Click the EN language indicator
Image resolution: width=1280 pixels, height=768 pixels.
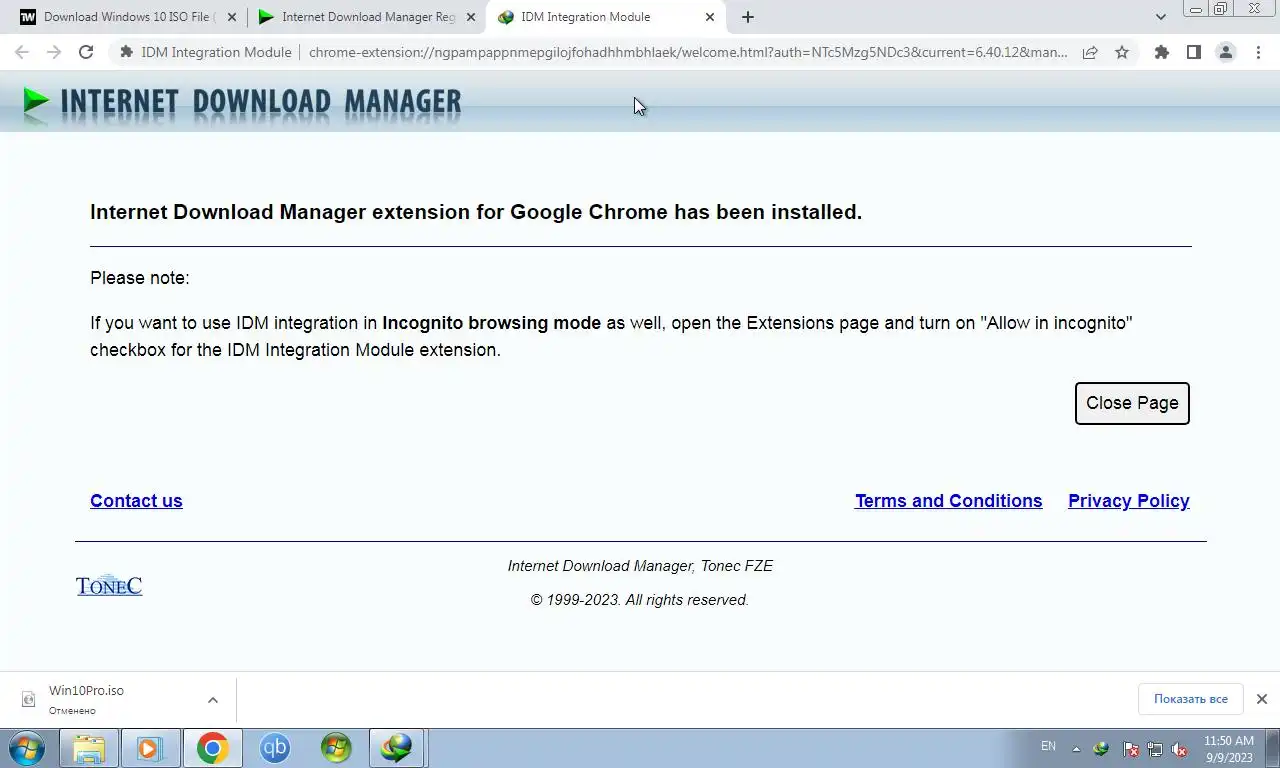[x=1048, y=746]
